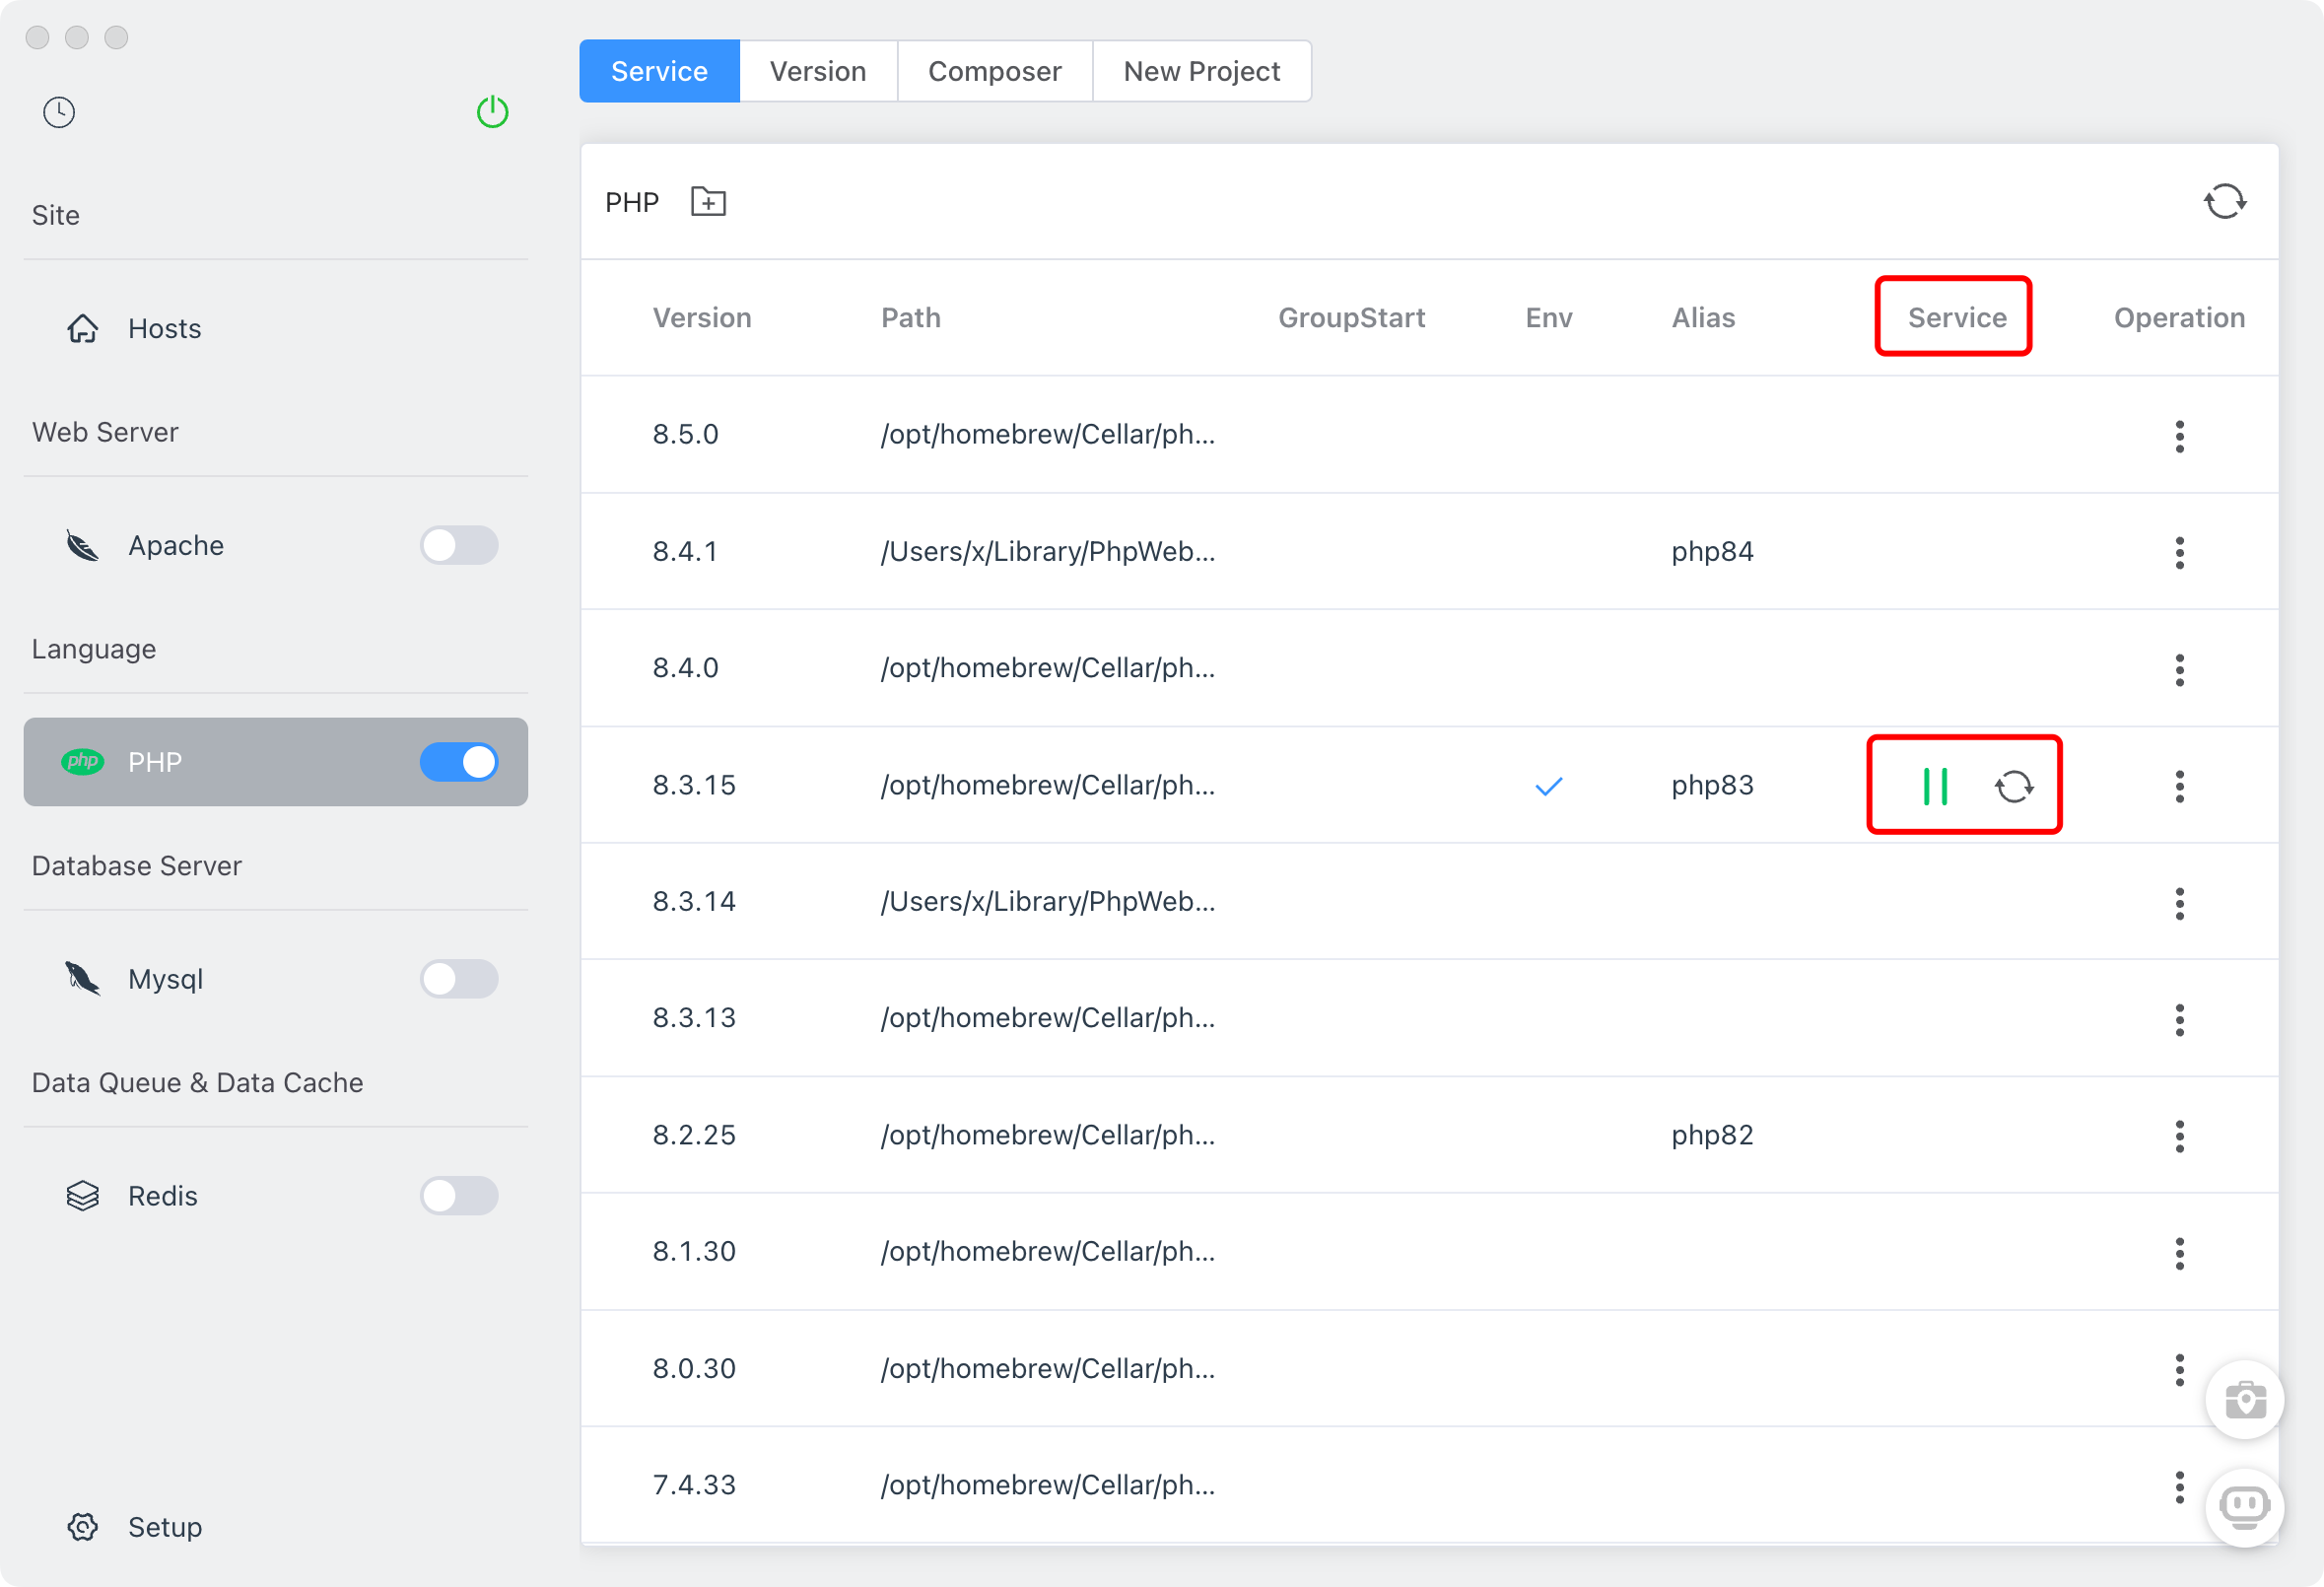Click the camera screenshot floating icon
The image size is (2324, 1587).
pyautogui.click(x=2244, y=1400)
